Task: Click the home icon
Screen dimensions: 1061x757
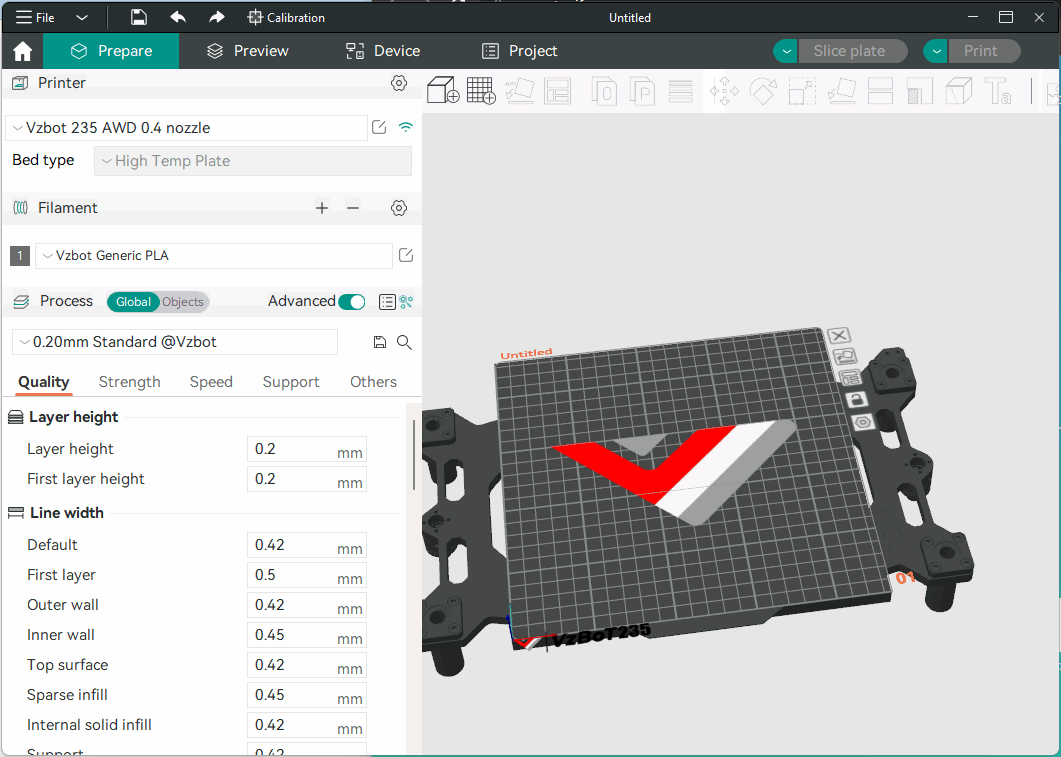Action: 22,51
